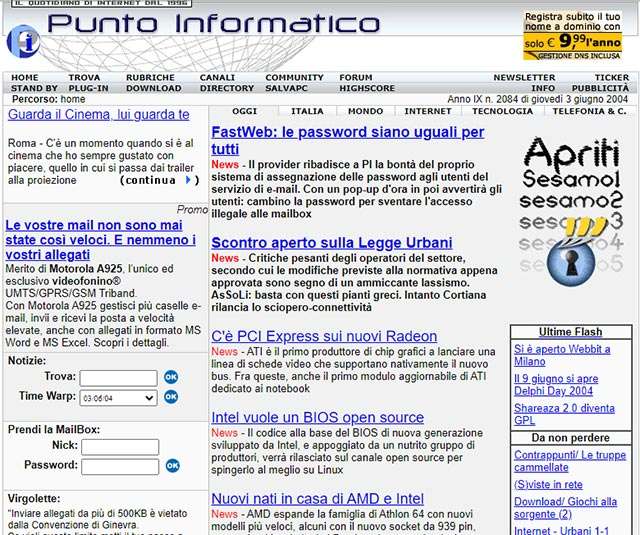Image resolution: width=640 pixels, height=535 pixels.
Task: Open the NEWSLETTER navigation link
Action: pyautogui.click(x=524, y=77)
